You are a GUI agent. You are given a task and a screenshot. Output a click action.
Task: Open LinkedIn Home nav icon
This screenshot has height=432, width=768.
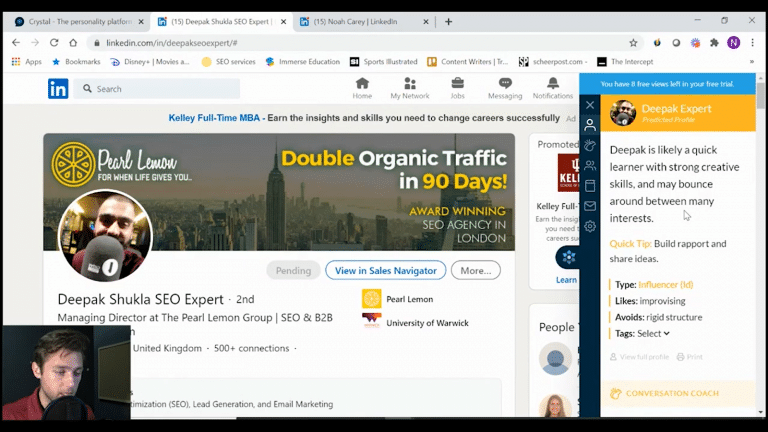tap(362, 89)
